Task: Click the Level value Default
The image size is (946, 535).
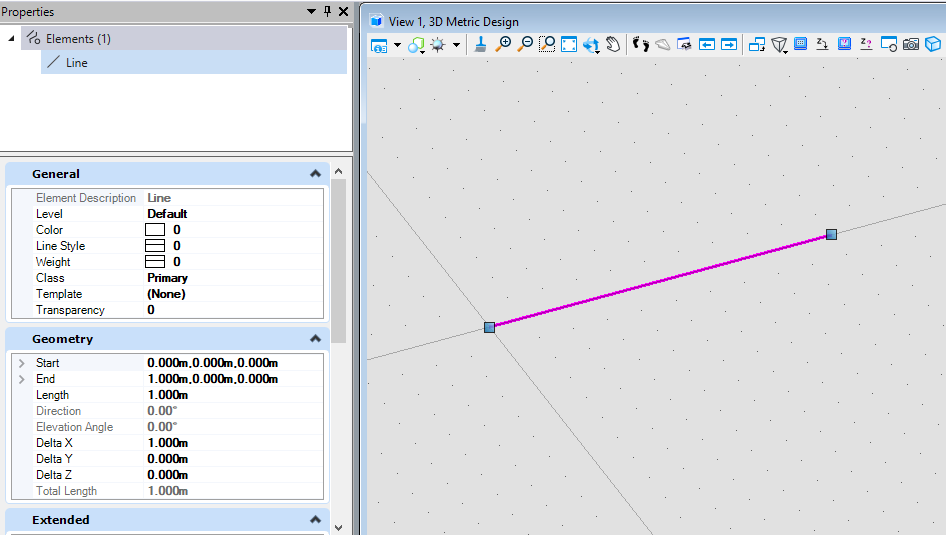Action: (167, 214)
